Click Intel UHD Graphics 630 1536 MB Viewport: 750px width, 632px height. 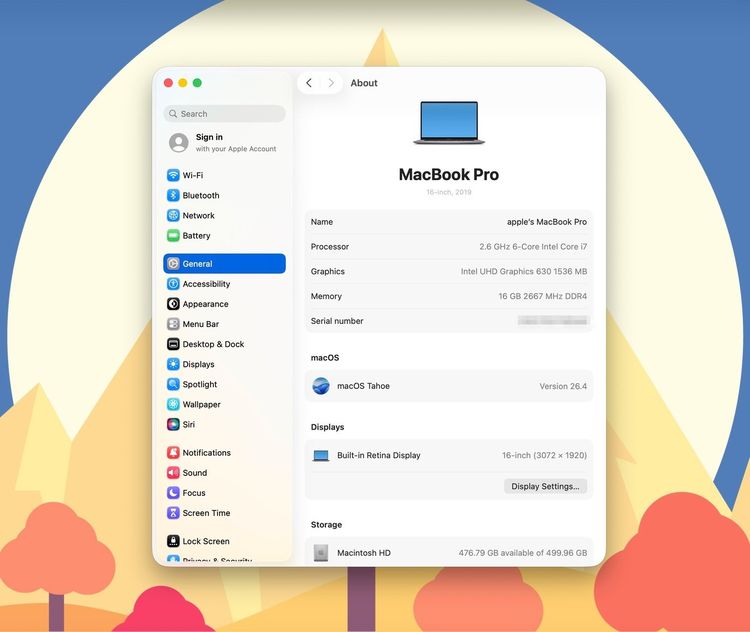coord(524,271)
